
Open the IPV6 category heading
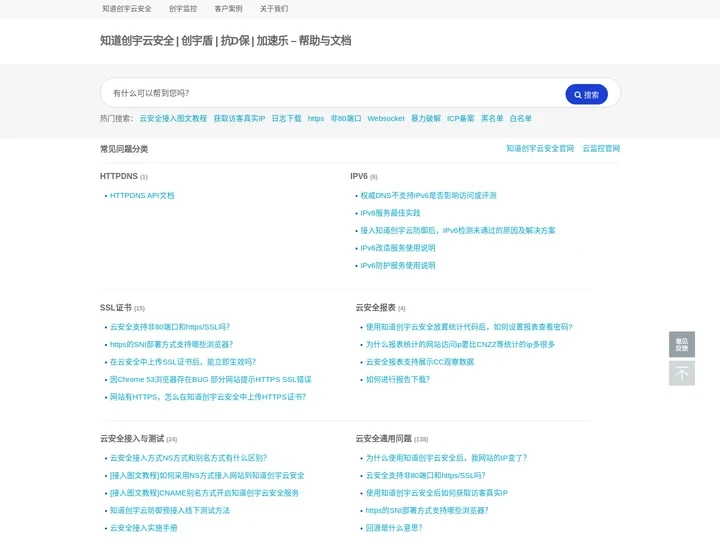tap(359, 176)
